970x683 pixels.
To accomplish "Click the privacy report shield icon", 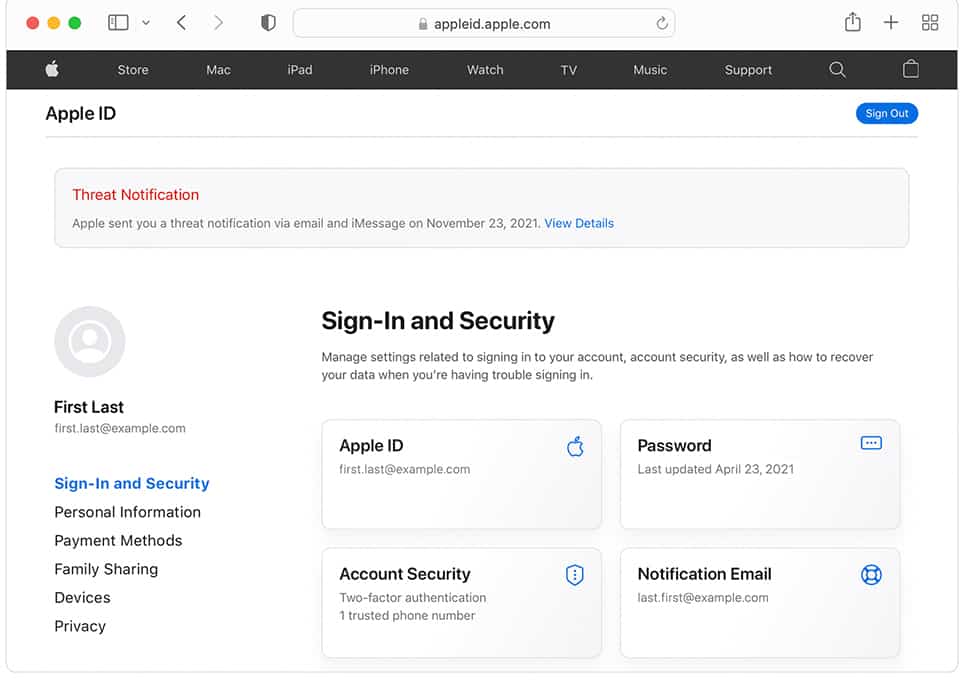I will (x=268, y=23).
